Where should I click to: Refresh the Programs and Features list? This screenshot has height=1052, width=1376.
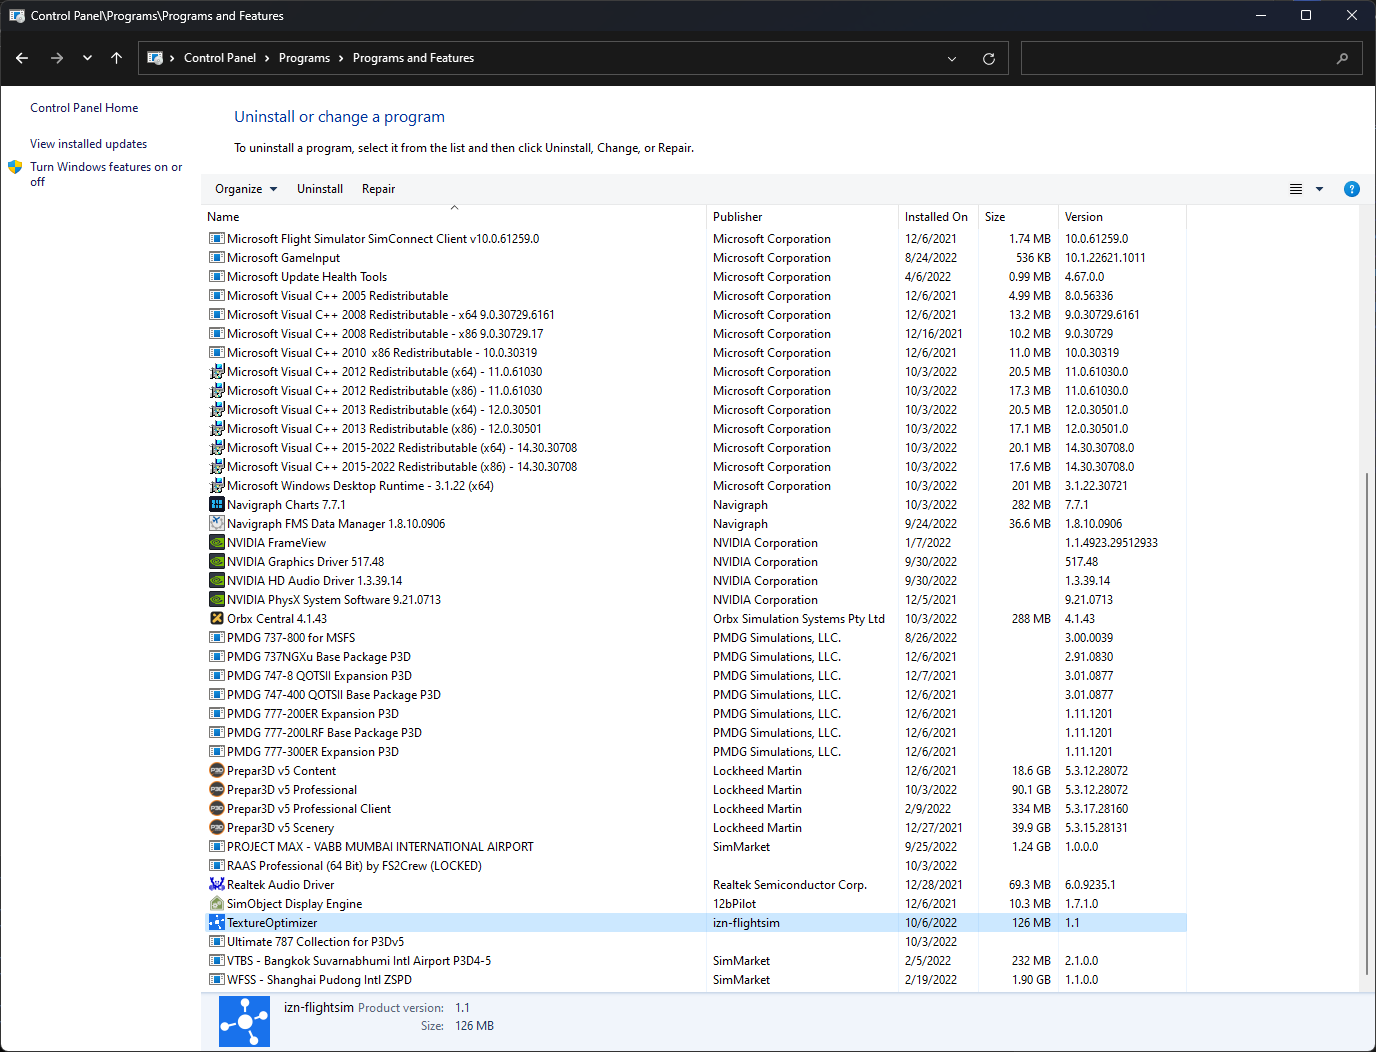(x=989, y=59)
